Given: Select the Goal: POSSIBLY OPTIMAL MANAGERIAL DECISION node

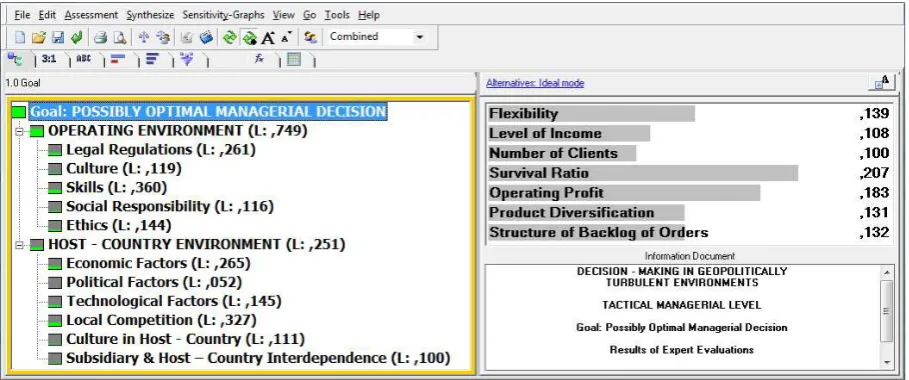Looking at the screenshot, I should pos(208,111).
